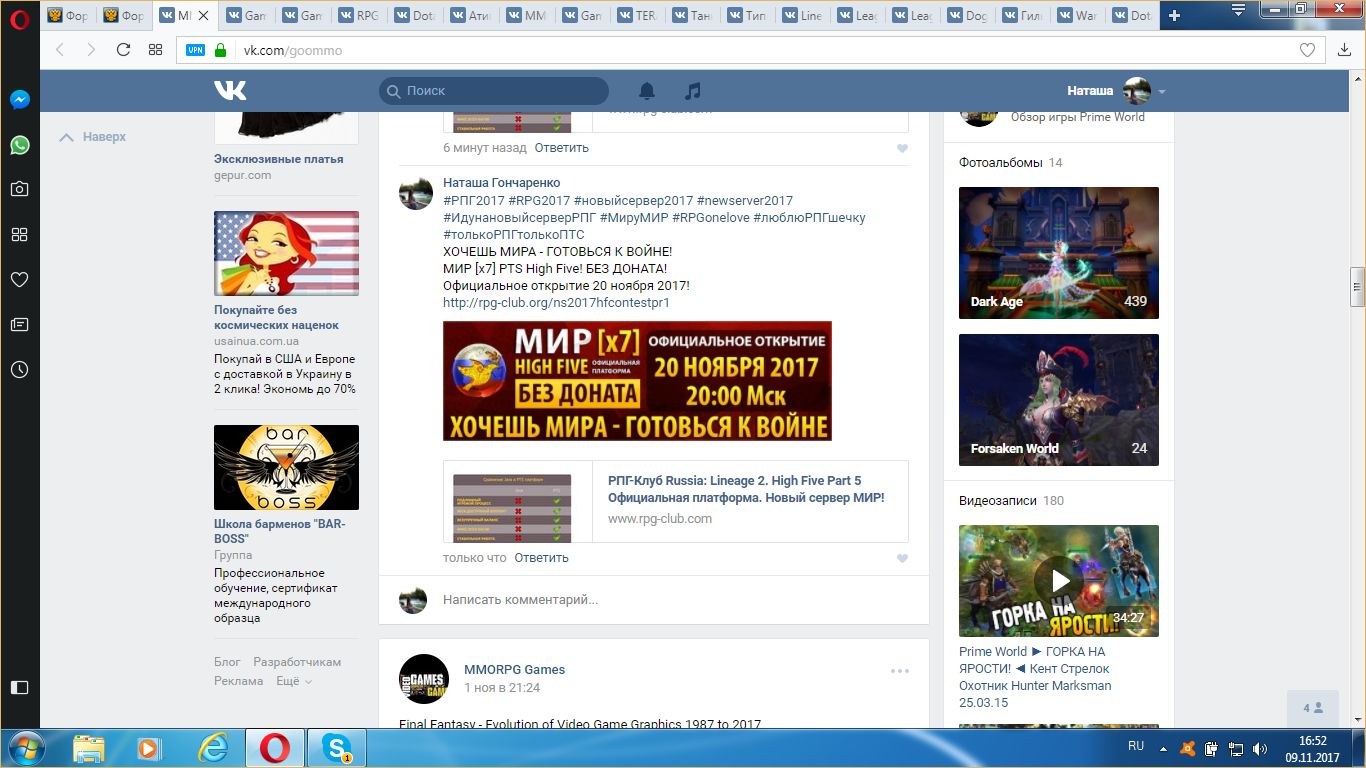Open a new browser tab

pyautogui.click(x=1174, y=15)
